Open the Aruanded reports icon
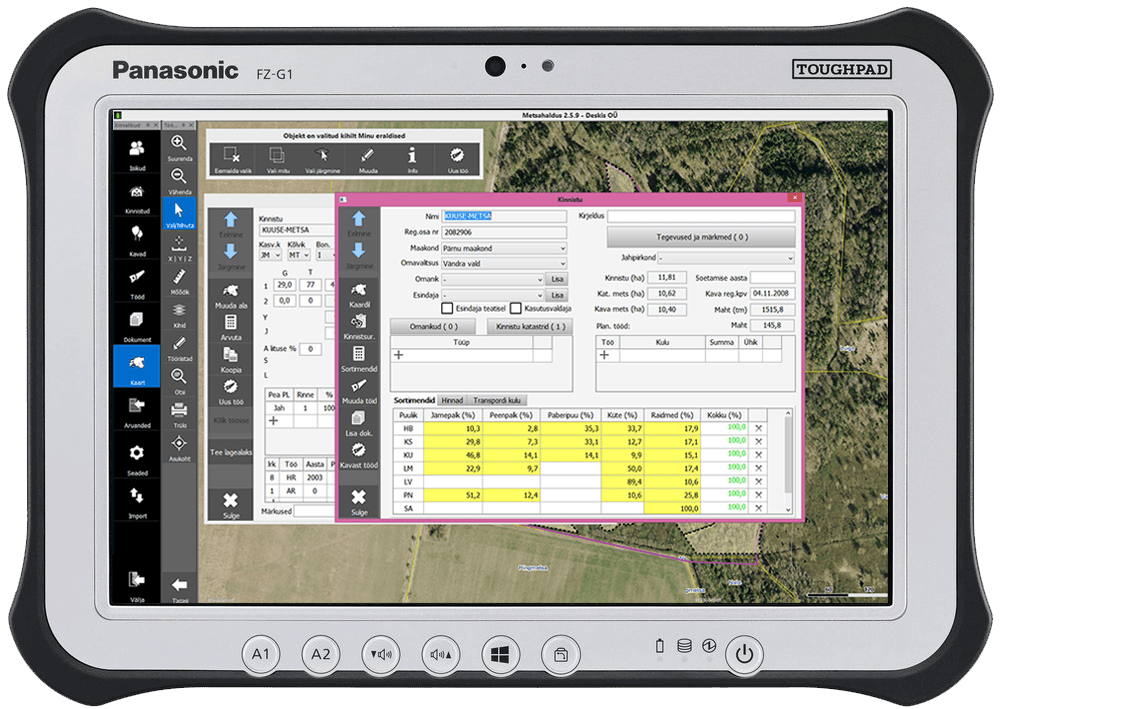Screen dimensions: 1134x709 click(137, 407)
